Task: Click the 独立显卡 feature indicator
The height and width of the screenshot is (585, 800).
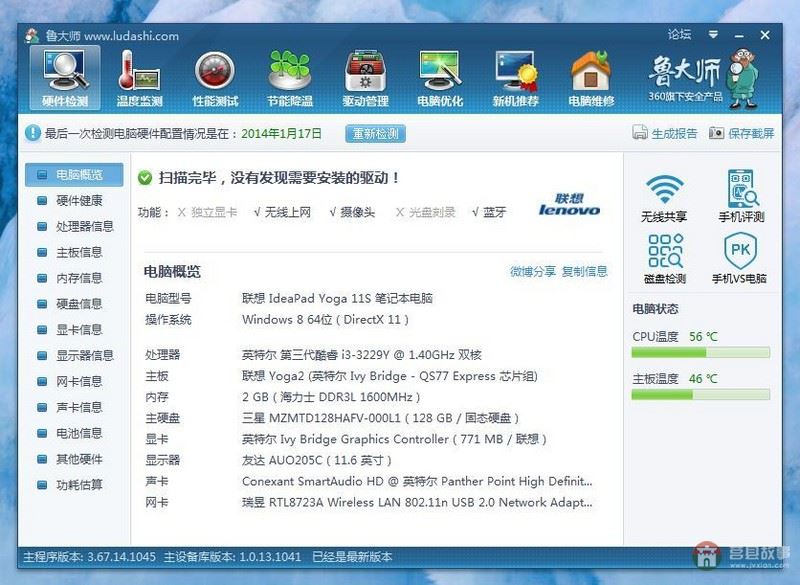Action: click(207, 212)
